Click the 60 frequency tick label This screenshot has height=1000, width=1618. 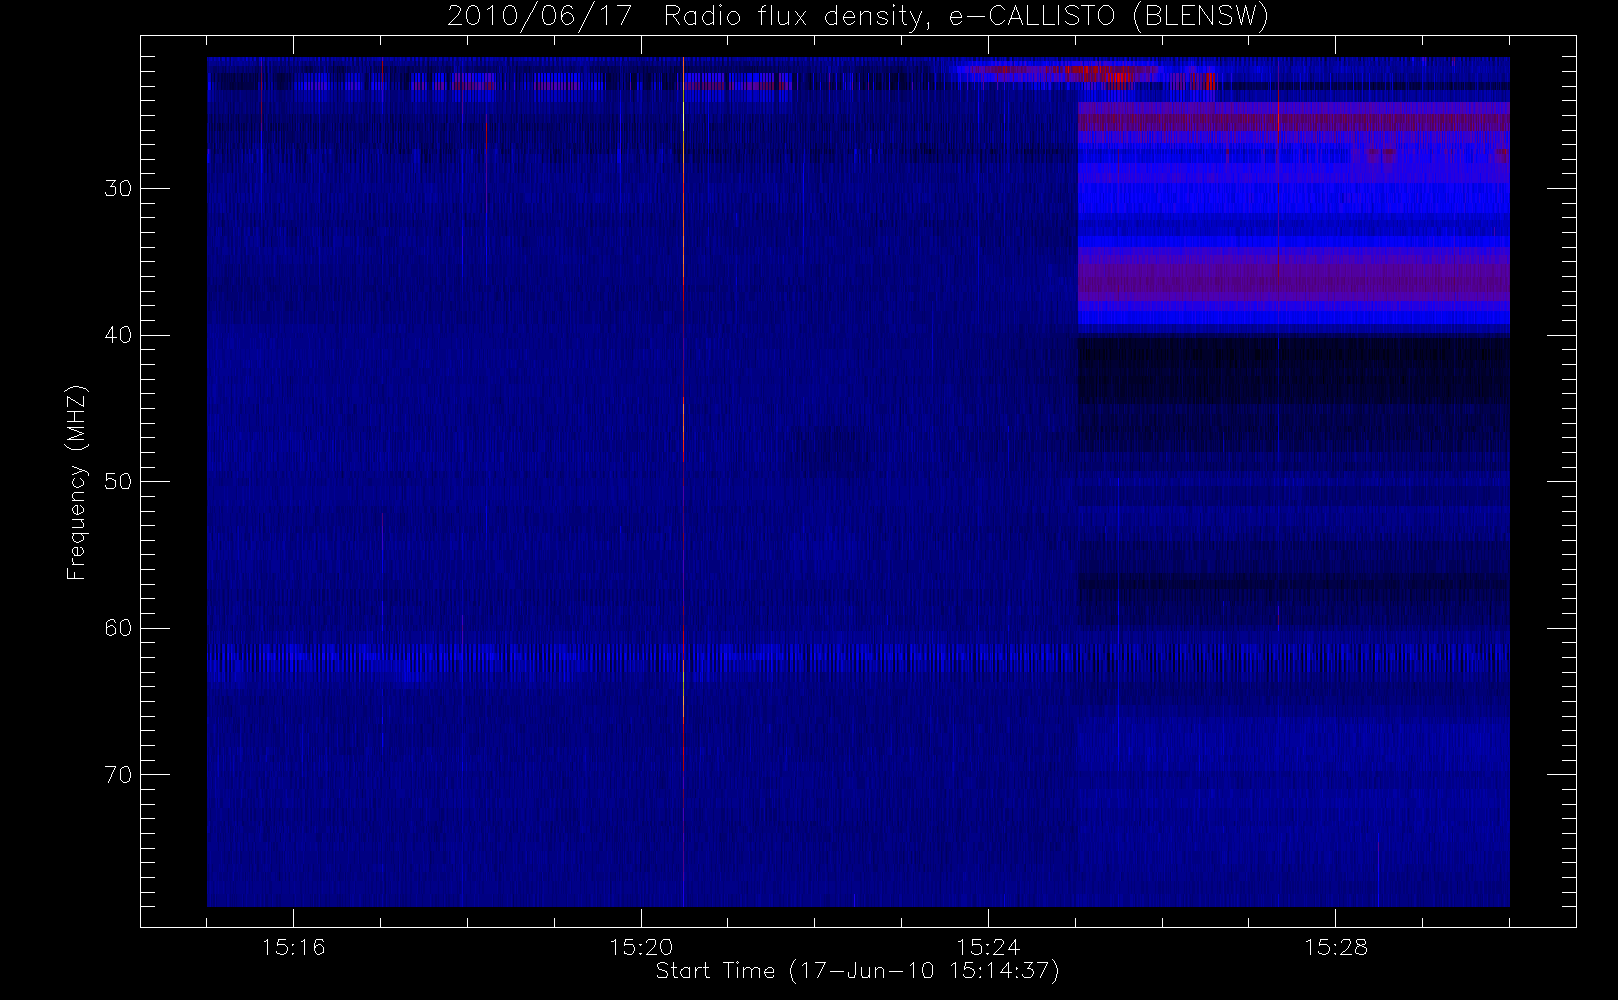[117, 628]
